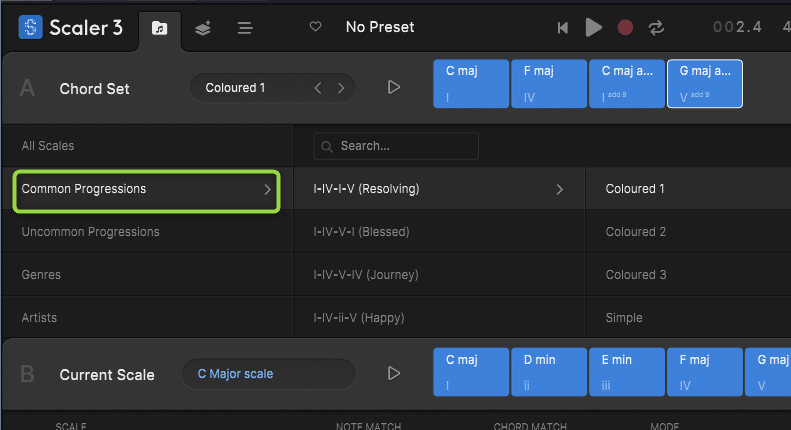The image size is (791, 430).
Task: Expand the Common Progressions category
Action: tap(146, 189)
